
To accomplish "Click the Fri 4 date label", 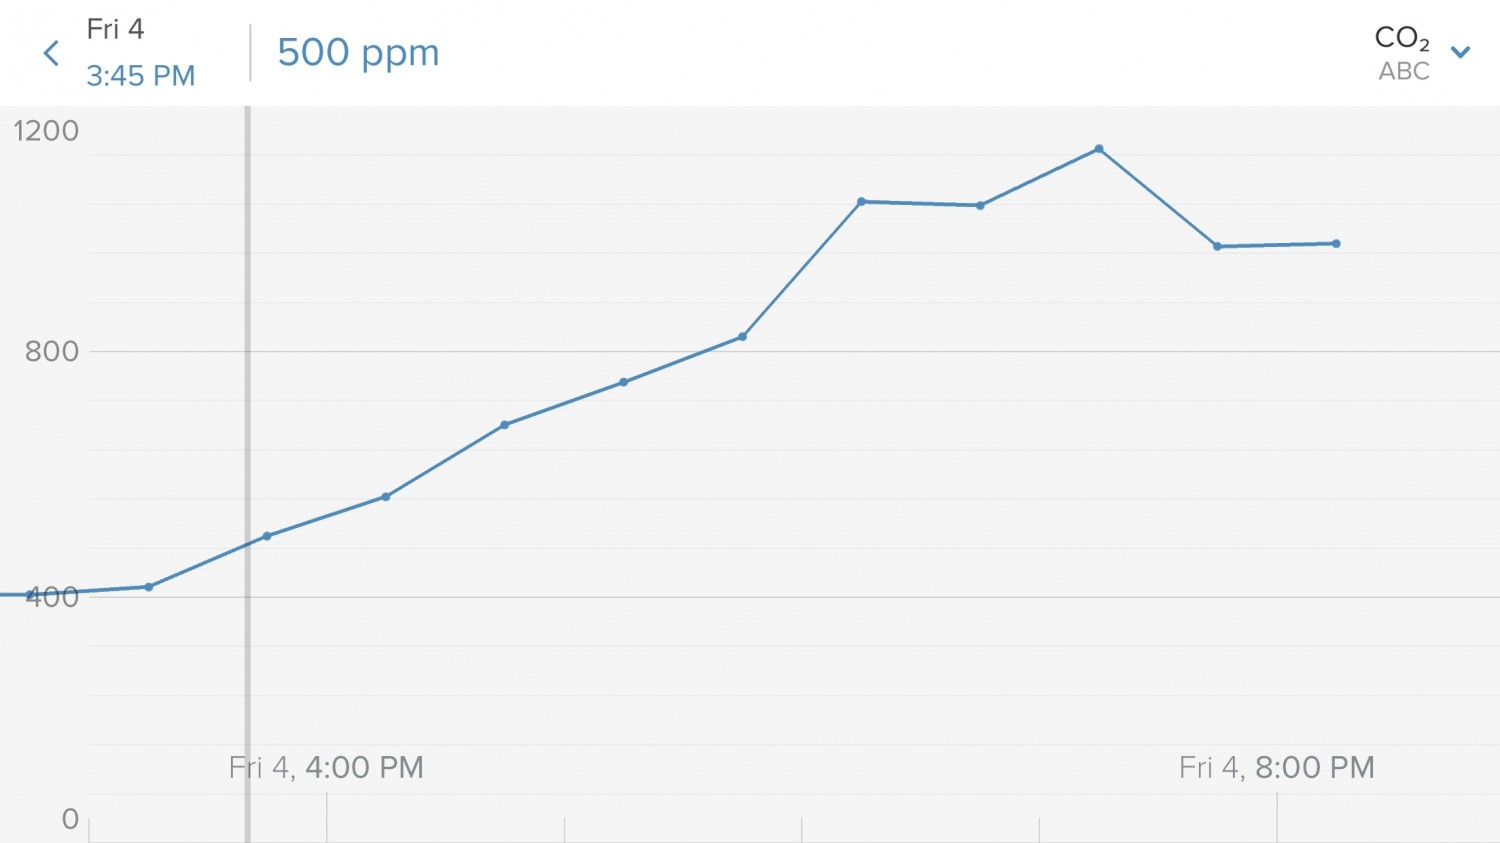I will click(115, 29).
